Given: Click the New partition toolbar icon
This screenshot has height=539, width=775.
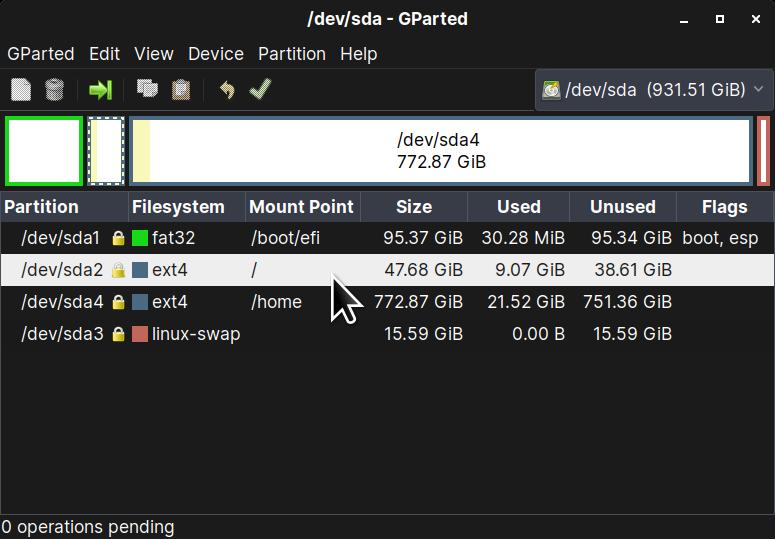Looking at the screenshot, I should click(21, 90).
